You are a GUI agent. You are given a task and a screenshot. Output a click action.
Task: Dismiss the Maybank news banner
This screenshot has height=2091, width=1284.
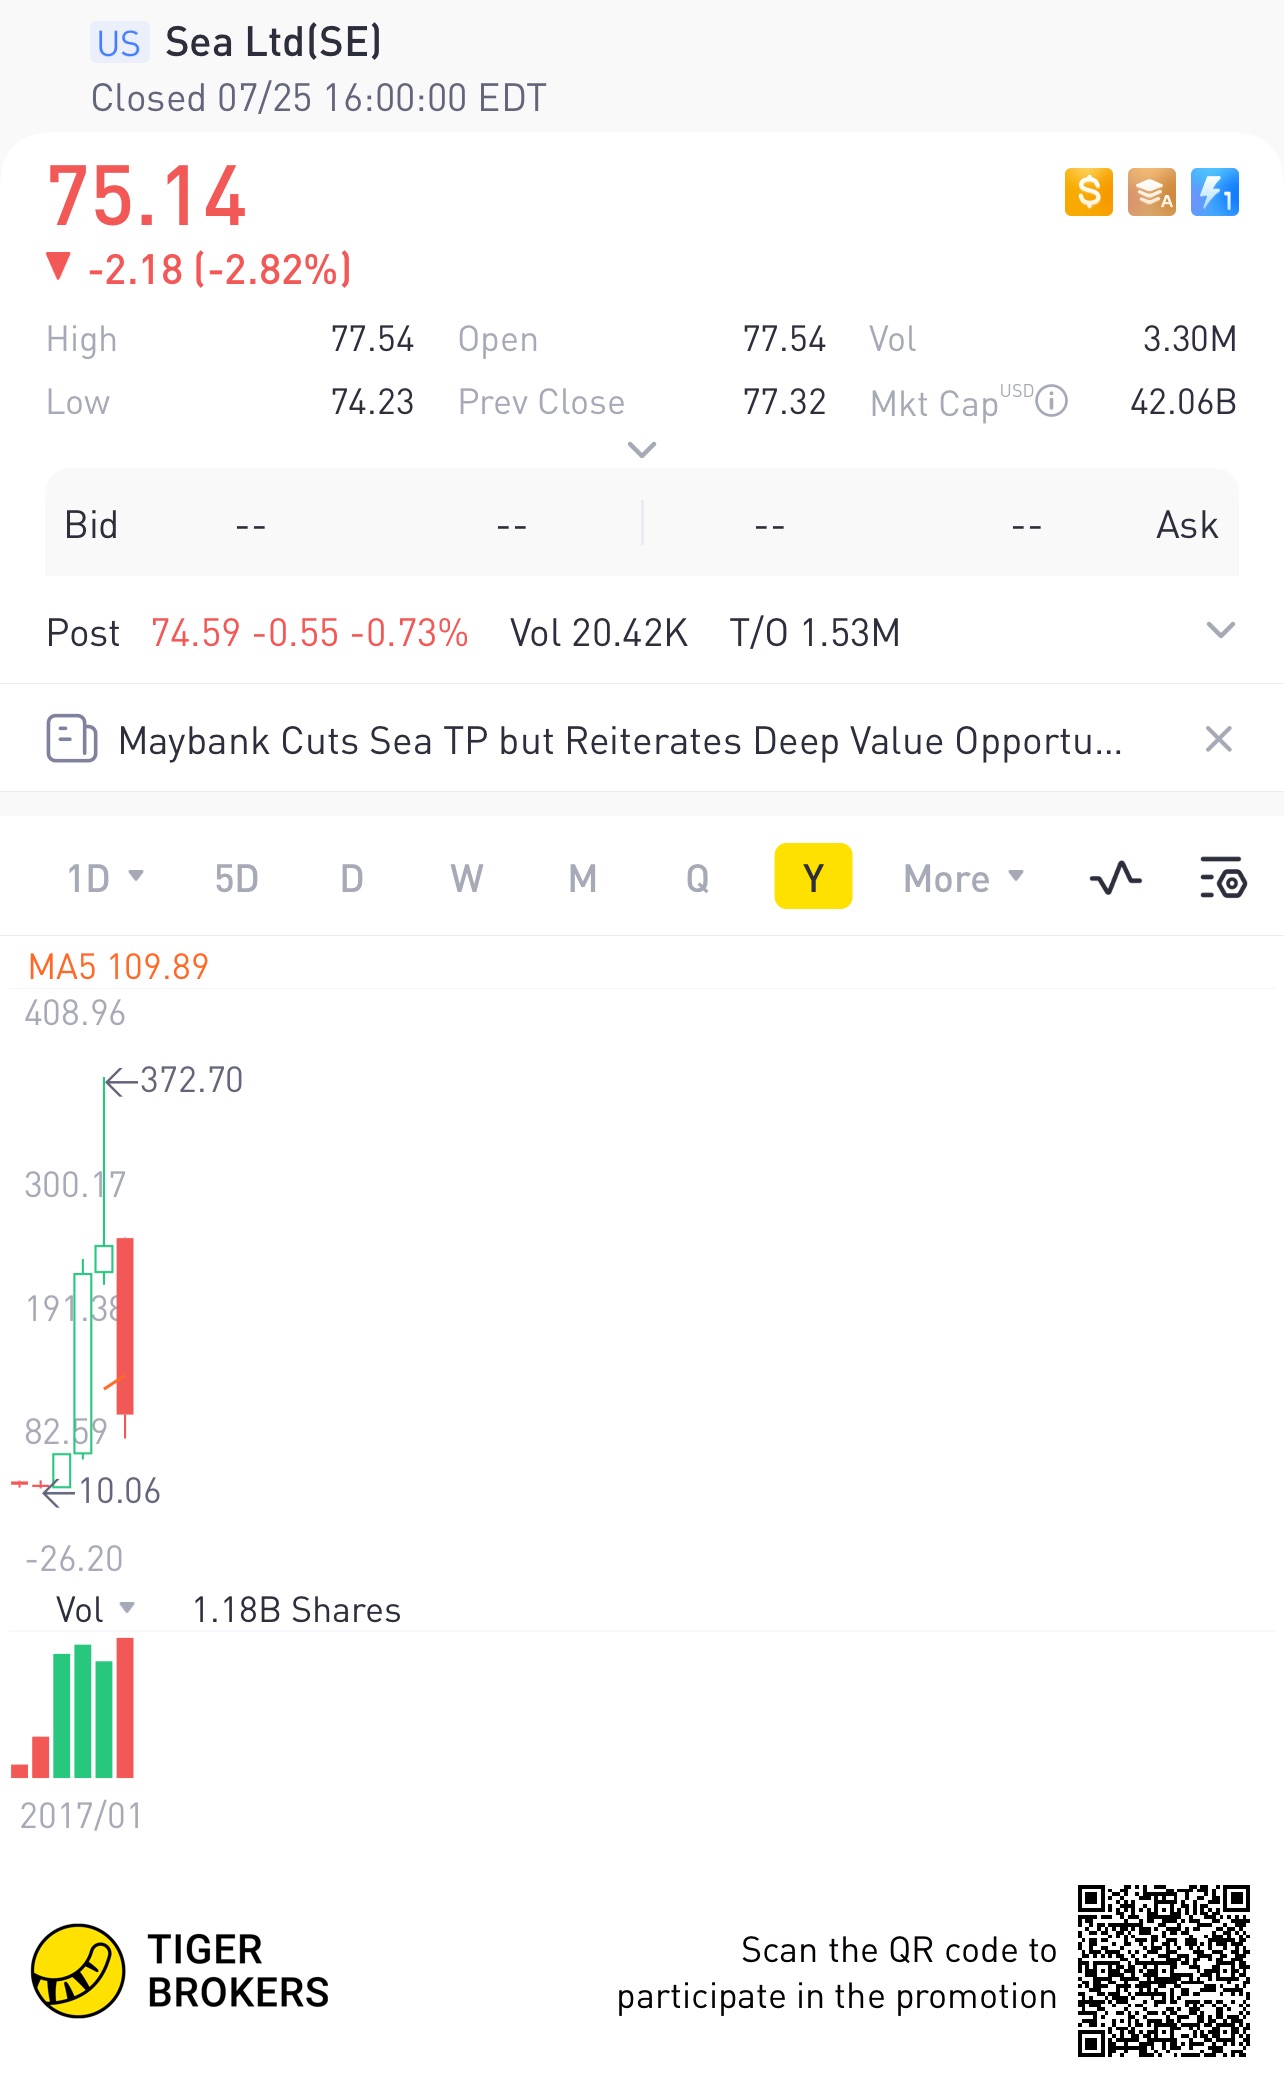click(1218, 740)
